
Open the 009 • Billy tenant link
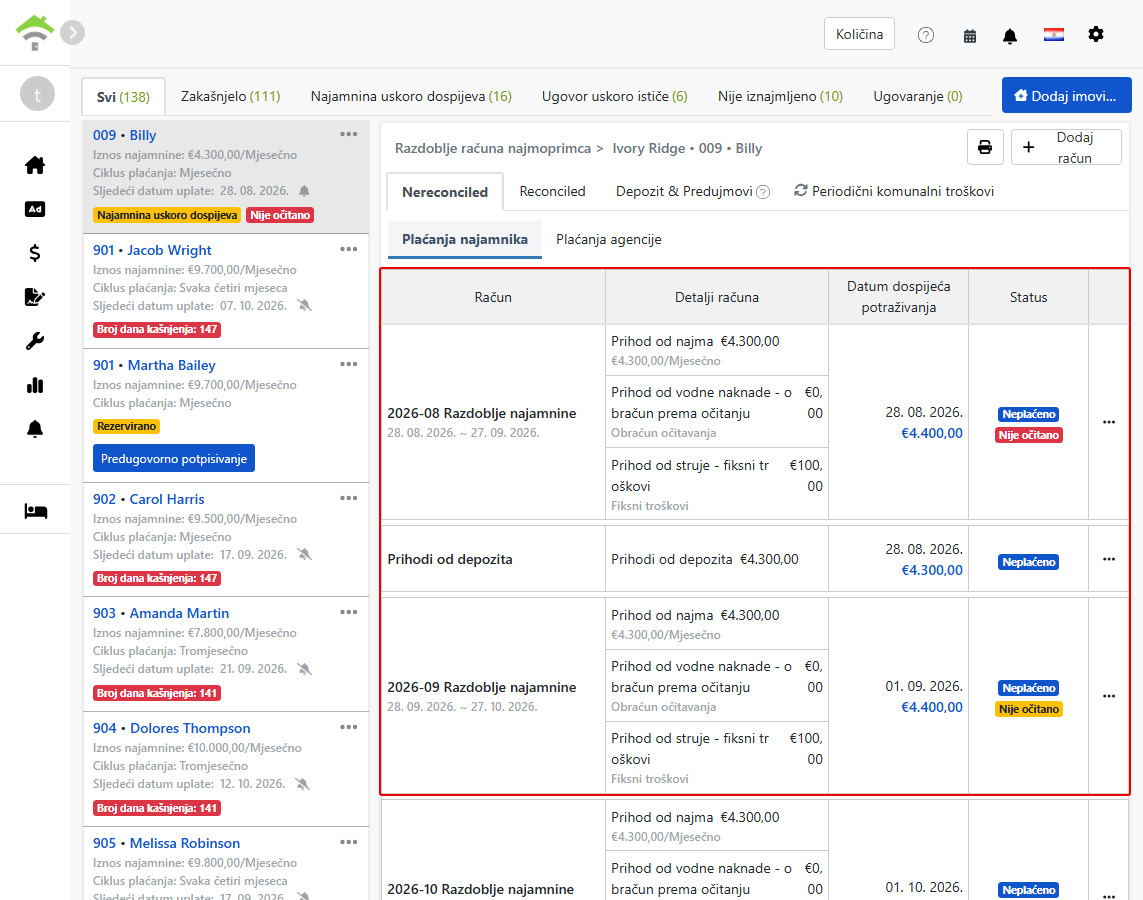click(x=125, y=135)
